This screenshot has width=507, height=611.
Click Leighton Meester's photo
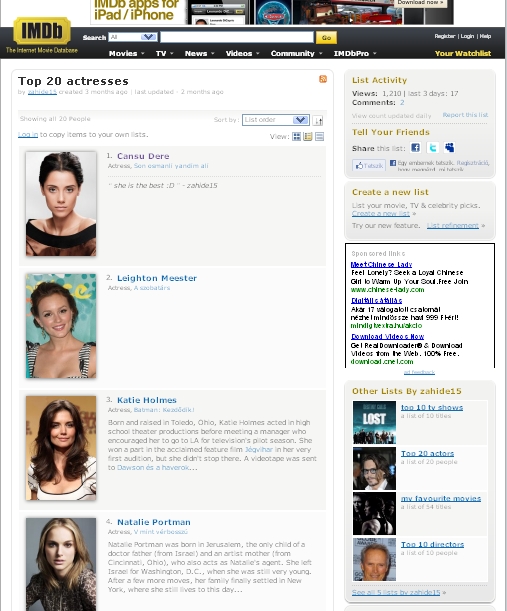click(61, 326)
